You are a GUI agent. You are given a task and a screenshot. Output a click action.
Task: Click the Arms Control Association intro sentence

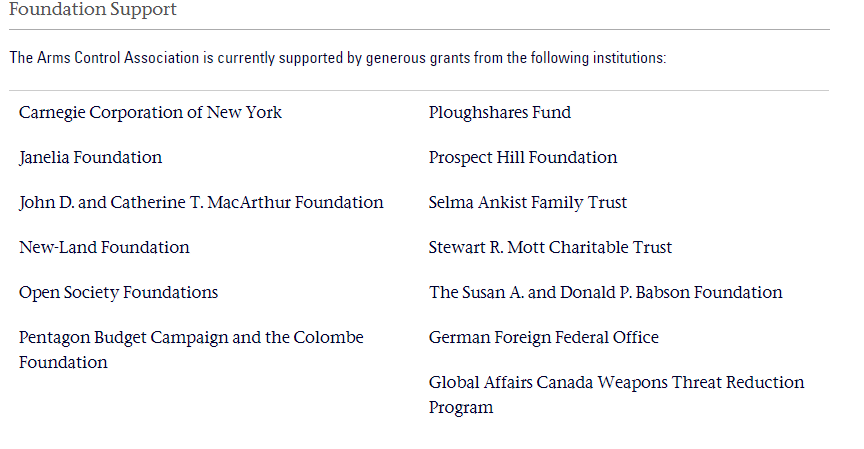(x=338, y=58)
